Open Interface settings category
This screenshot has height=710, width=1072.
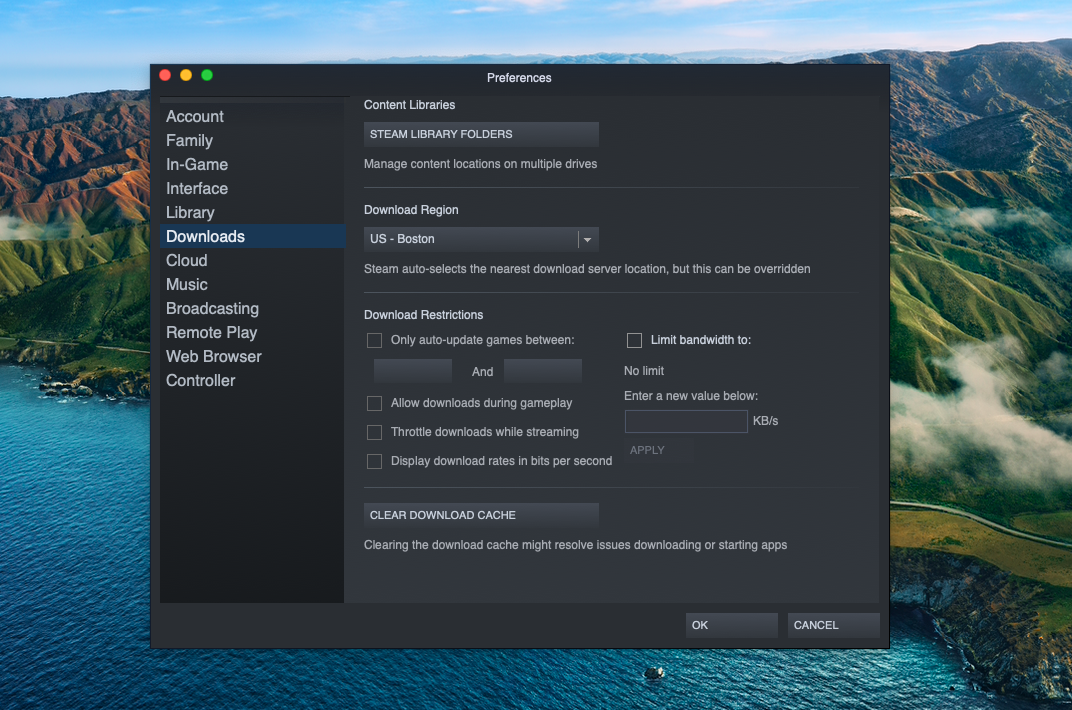click(197, 189)
